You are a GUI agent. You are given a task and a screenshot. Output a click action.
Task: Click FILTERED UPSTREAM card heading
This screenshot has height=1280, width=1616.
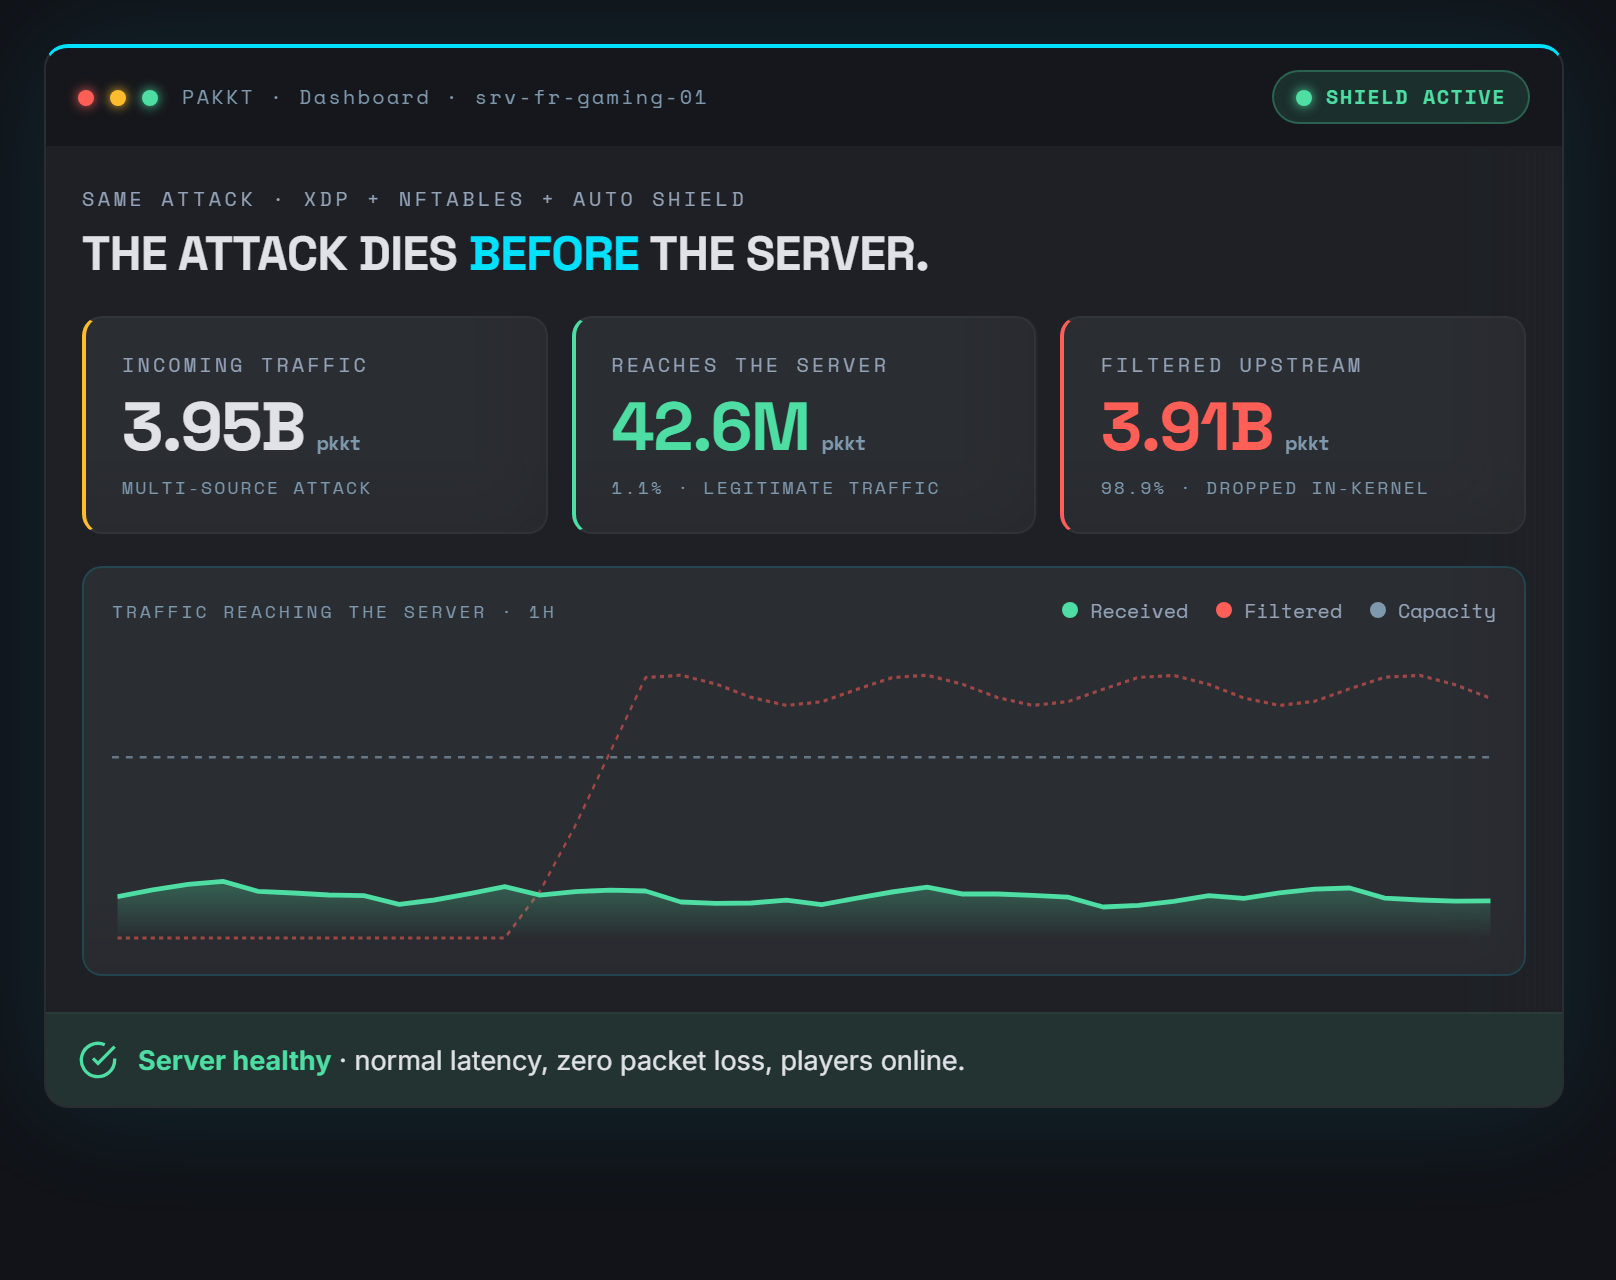click(1231, 365)
